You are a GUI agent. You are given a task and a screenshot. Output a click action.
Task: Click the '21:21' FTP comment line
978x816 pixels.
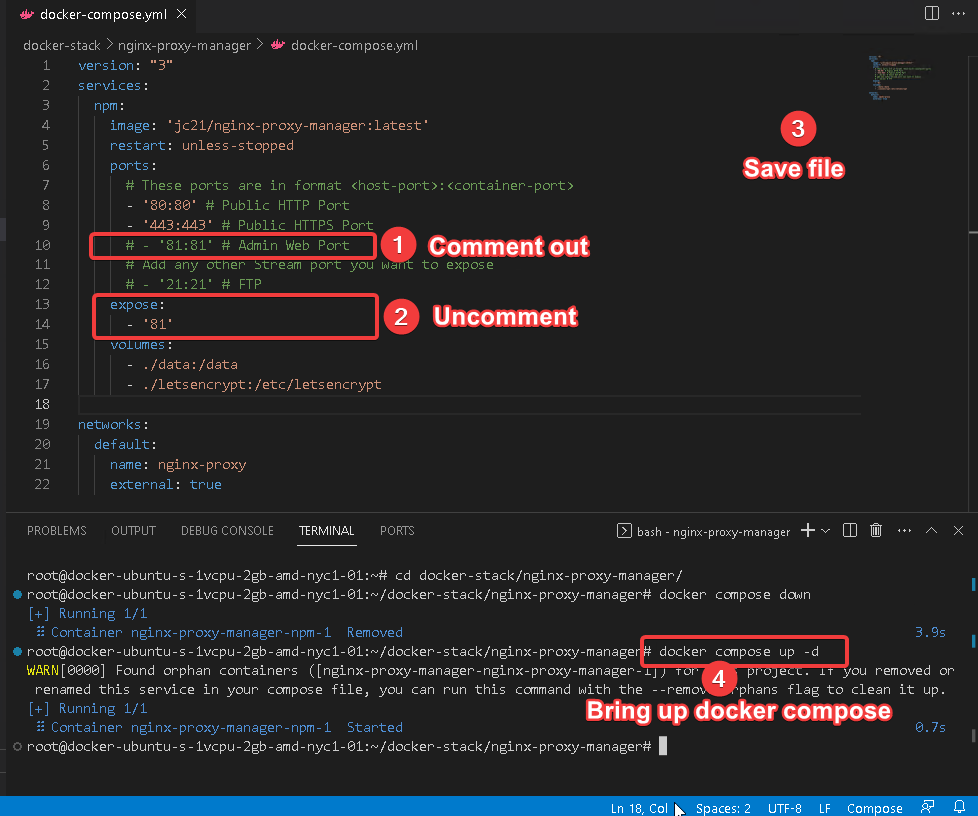pos(193,284)
